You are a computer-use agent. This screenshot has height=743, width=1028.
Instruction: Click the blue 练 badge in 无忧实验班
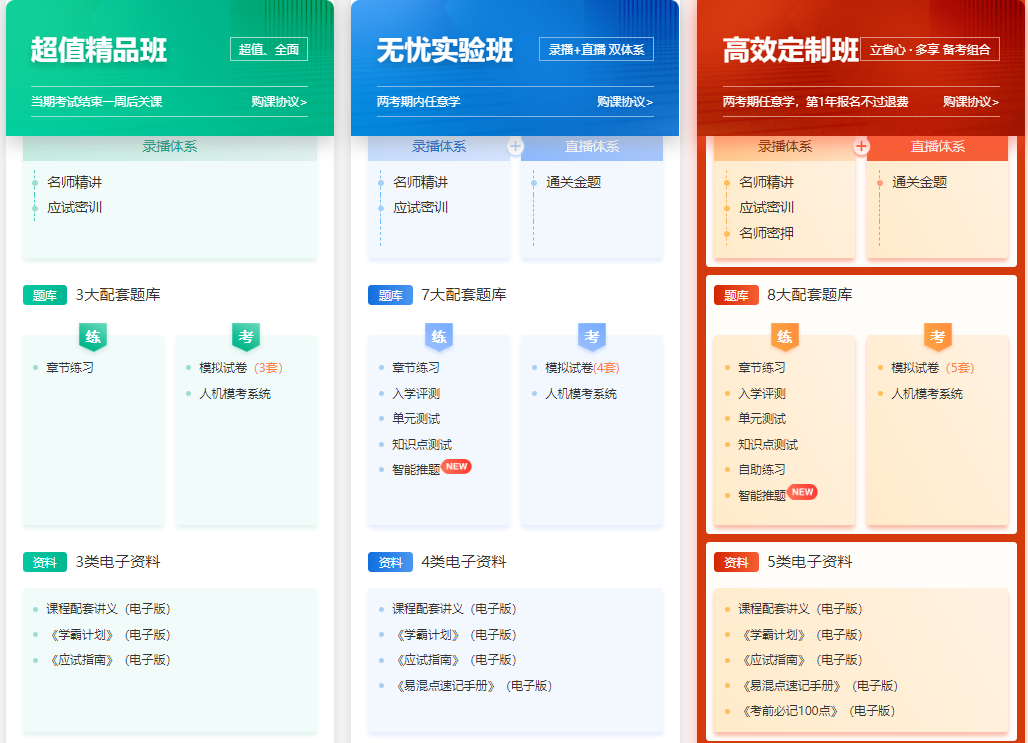click(439, 336)
